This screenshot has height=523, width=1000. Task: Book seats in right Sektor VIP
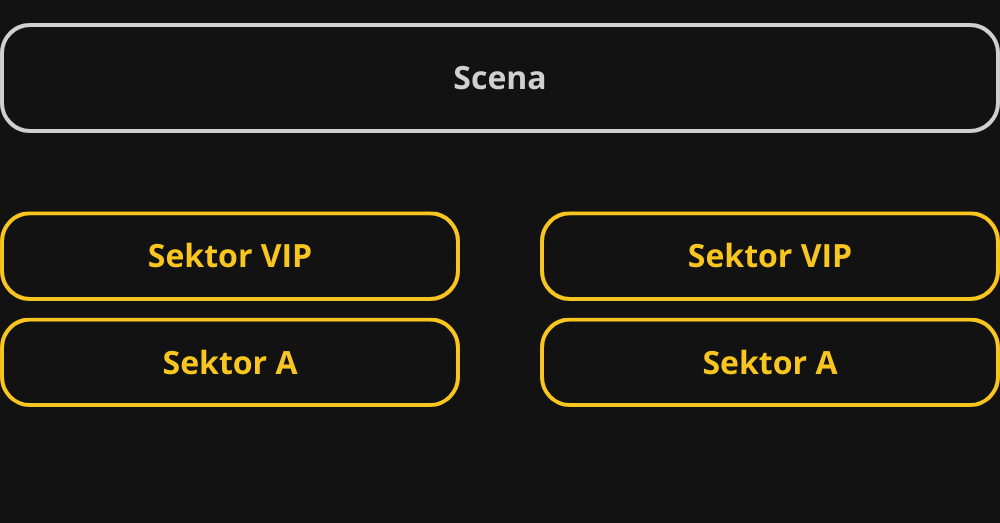point(770,256)
